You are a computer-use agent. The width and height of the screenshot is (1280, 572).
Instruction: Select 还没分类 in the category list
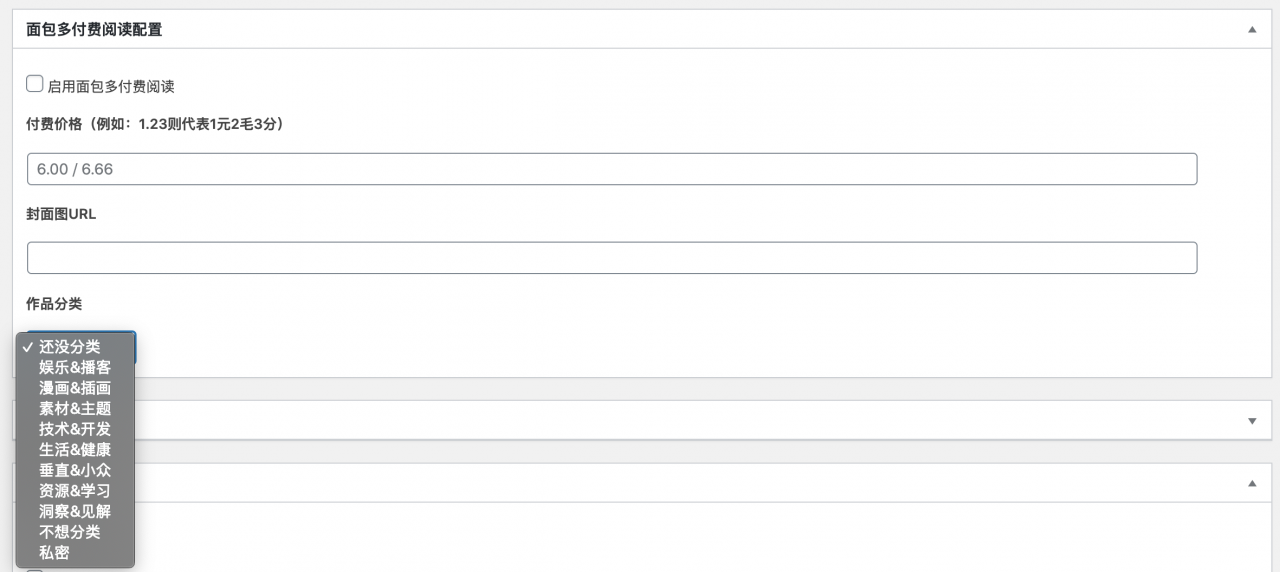pyautogui.click(x=70, y=347)
